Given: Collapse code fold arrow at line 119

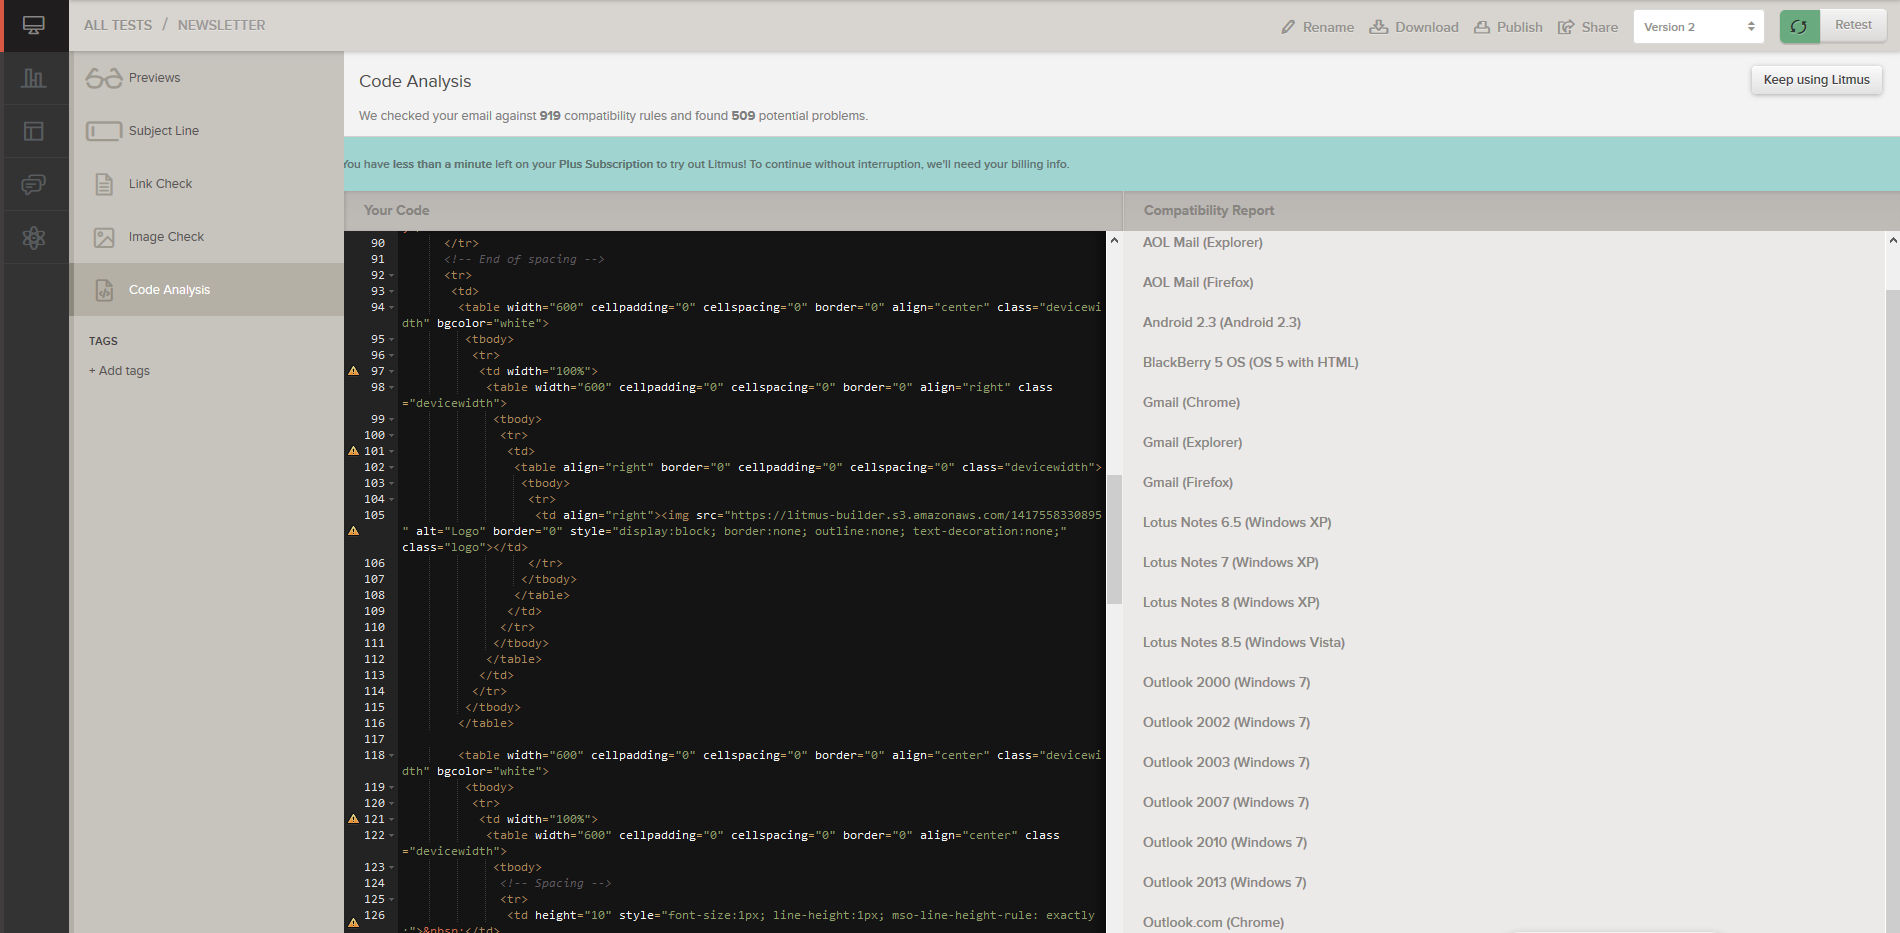Looking at the screenshot, I should [391, 788].
